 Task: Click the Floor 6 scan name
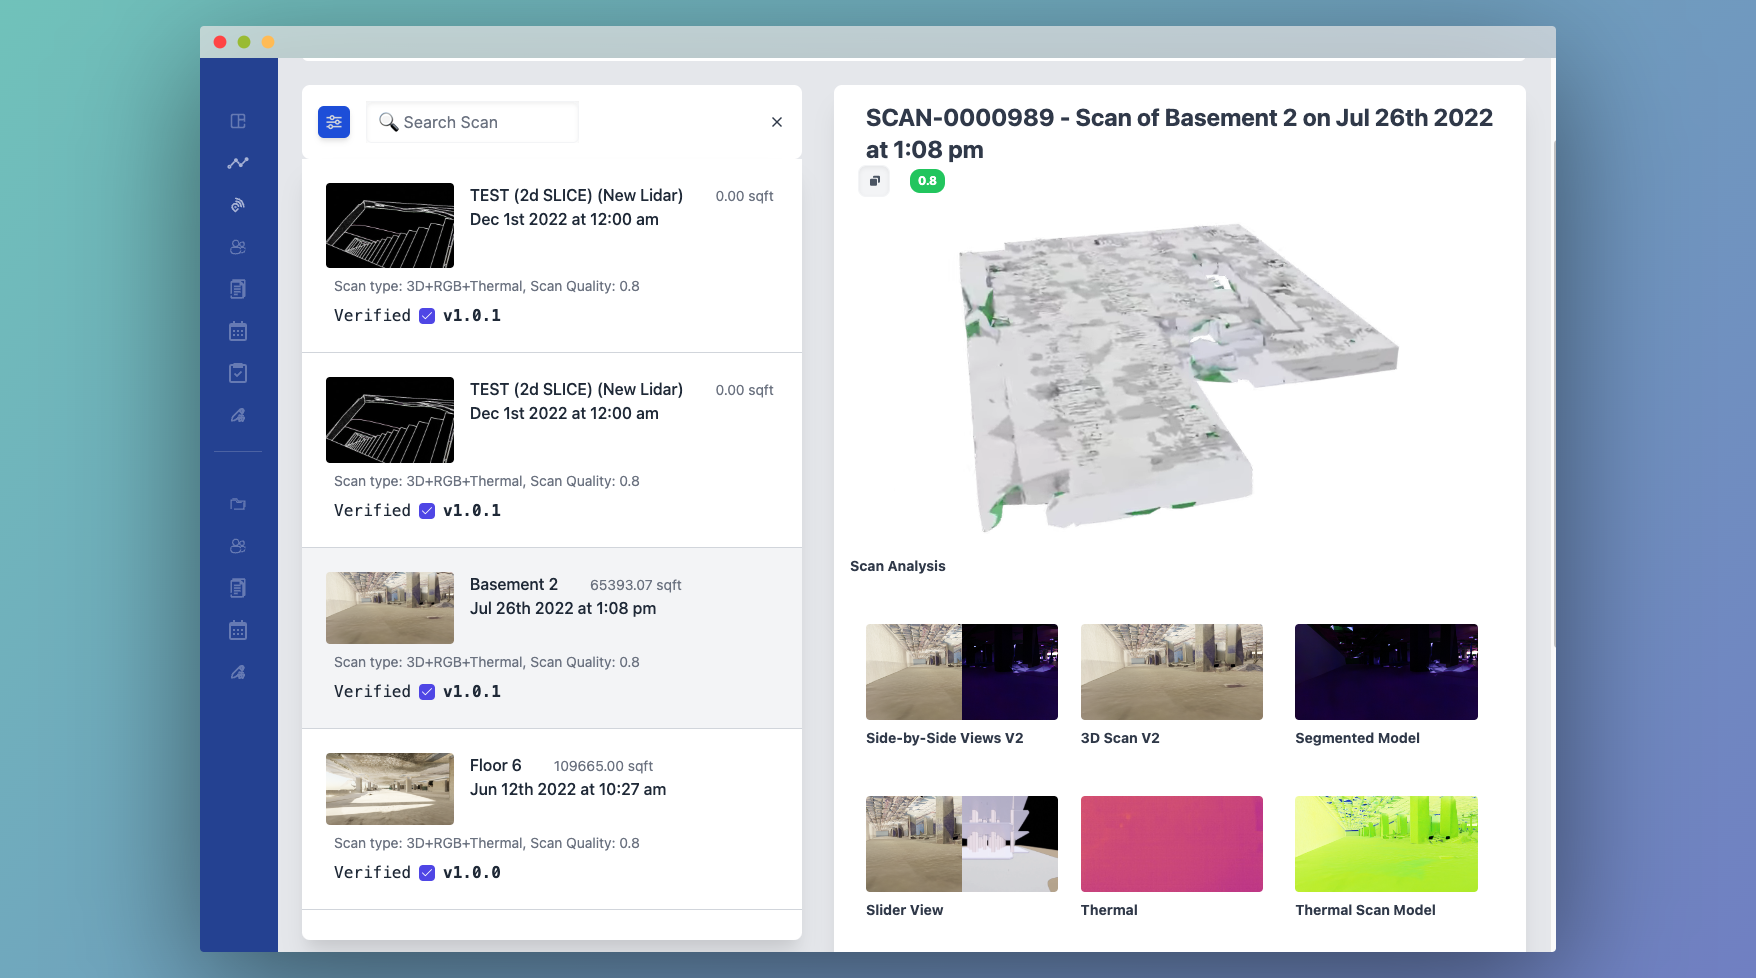point(496,765)
